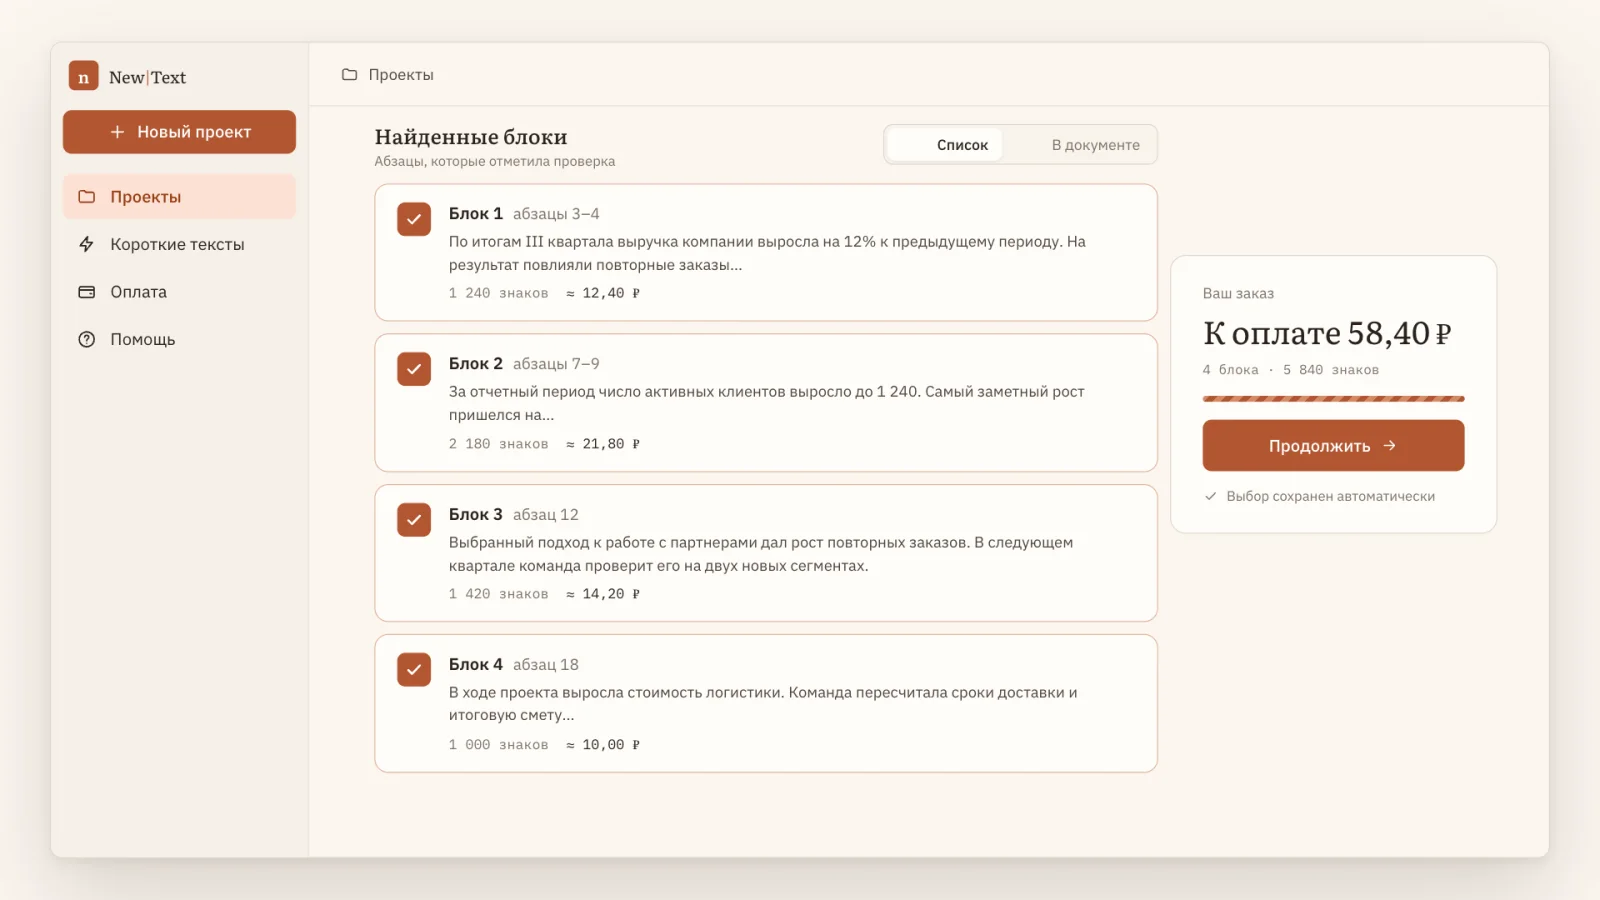Image resolution: width=1600 pixels, height=900 pixels.
Task: Click the 2 180 знаков count
Action: (498, 444)
